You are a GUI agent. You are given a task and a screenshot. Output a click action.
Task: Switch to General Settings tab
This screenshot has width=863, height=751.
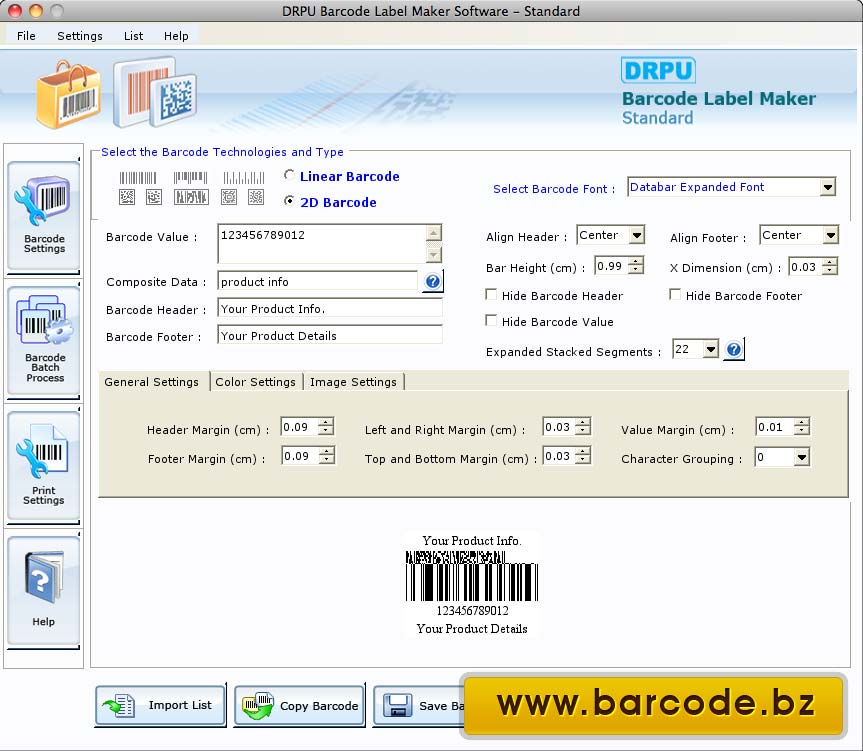(x=152, y=382)
